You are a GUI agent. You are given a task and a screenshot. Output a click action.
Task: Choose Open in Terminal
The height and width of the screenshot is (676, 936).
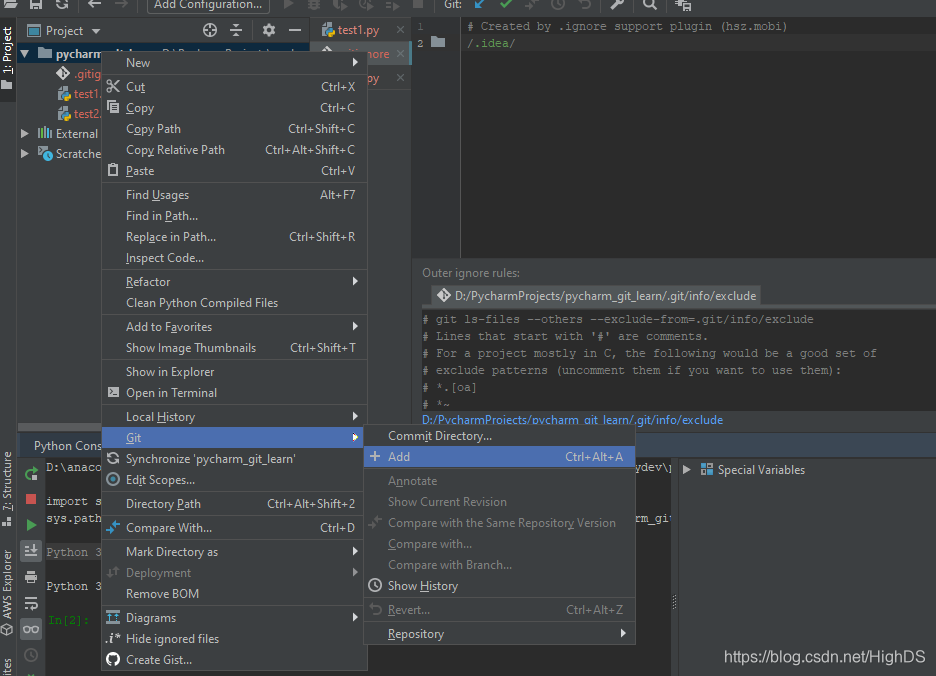point(235,393)
